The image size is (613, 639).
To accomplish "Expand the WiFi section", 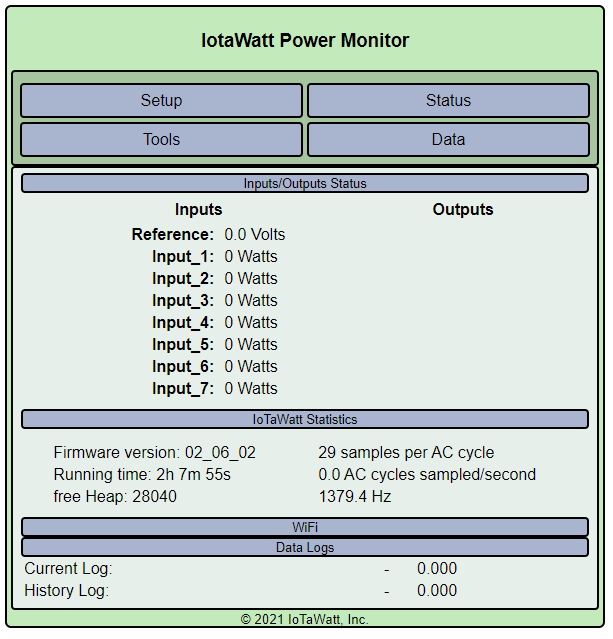I will coord(305,527).
